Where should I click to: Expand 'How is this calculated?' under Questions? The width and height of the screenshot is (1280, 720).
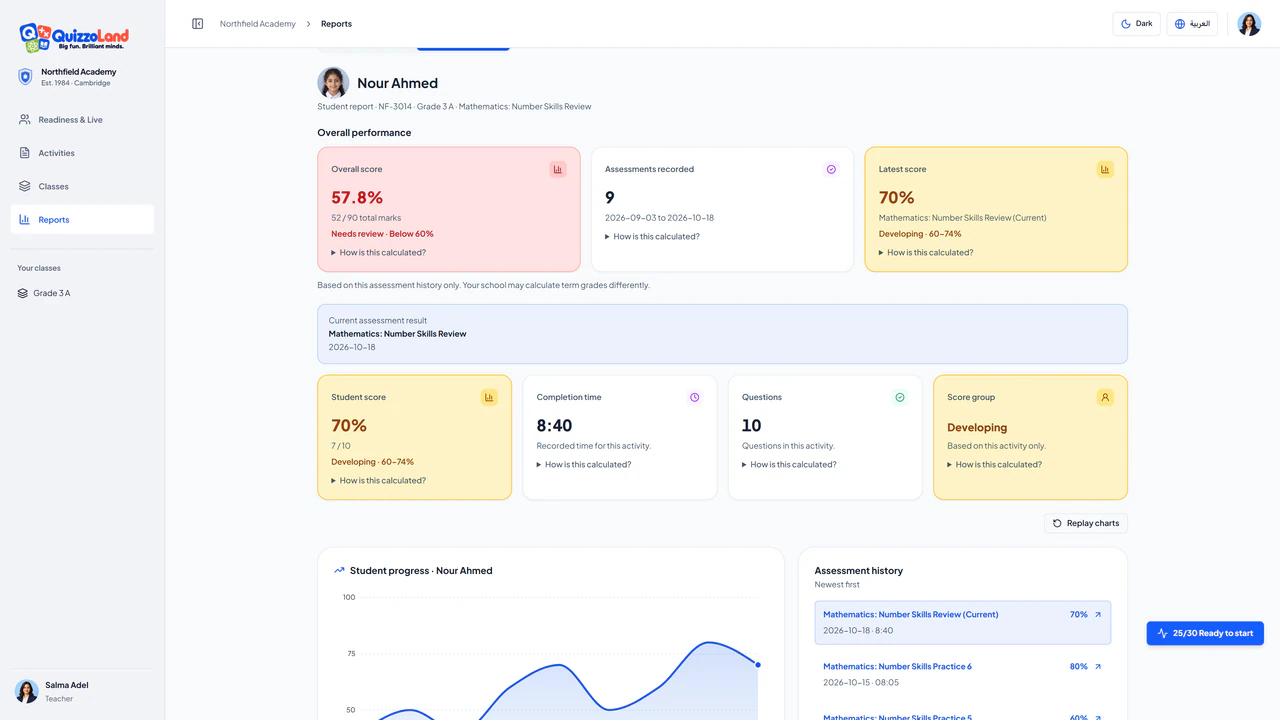[x=789, y=465]
